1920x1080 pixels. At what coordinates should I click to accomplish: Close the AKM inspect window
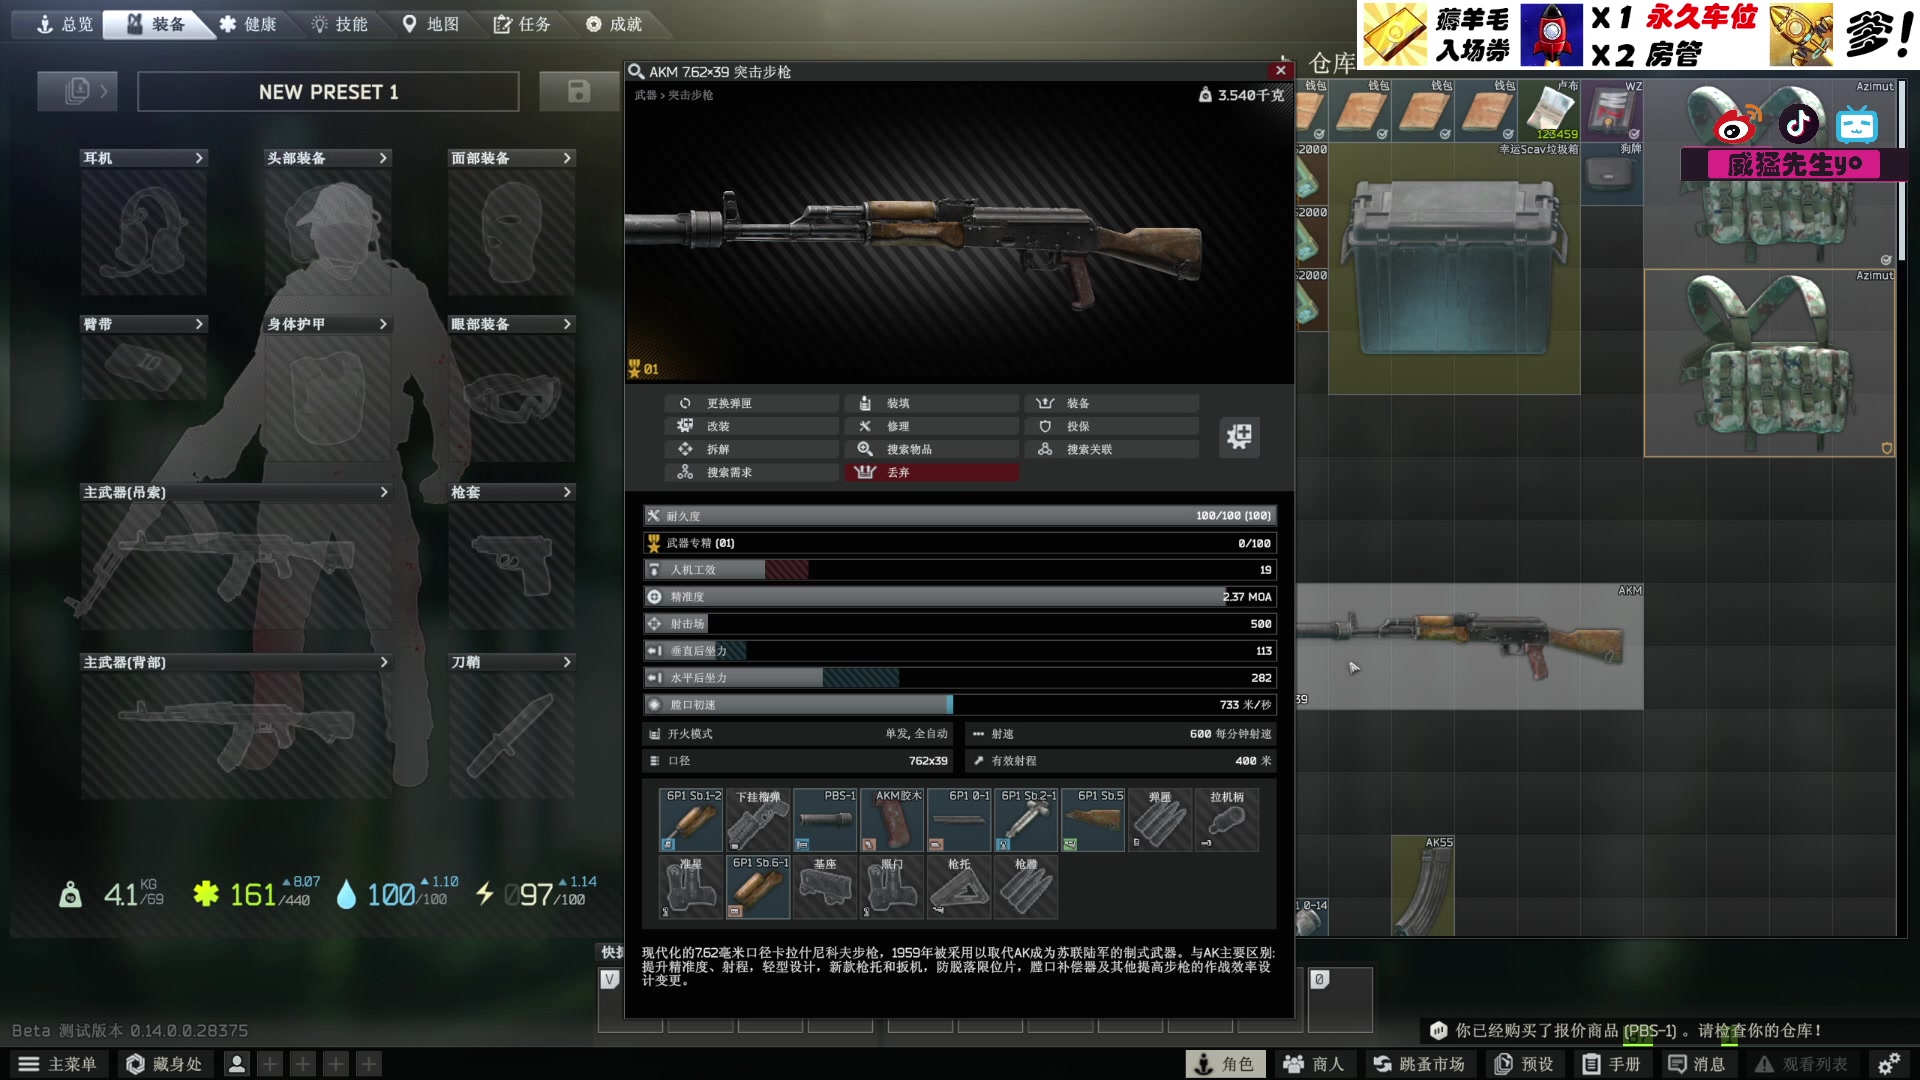pyautogui.click(x=1281, y=71)
